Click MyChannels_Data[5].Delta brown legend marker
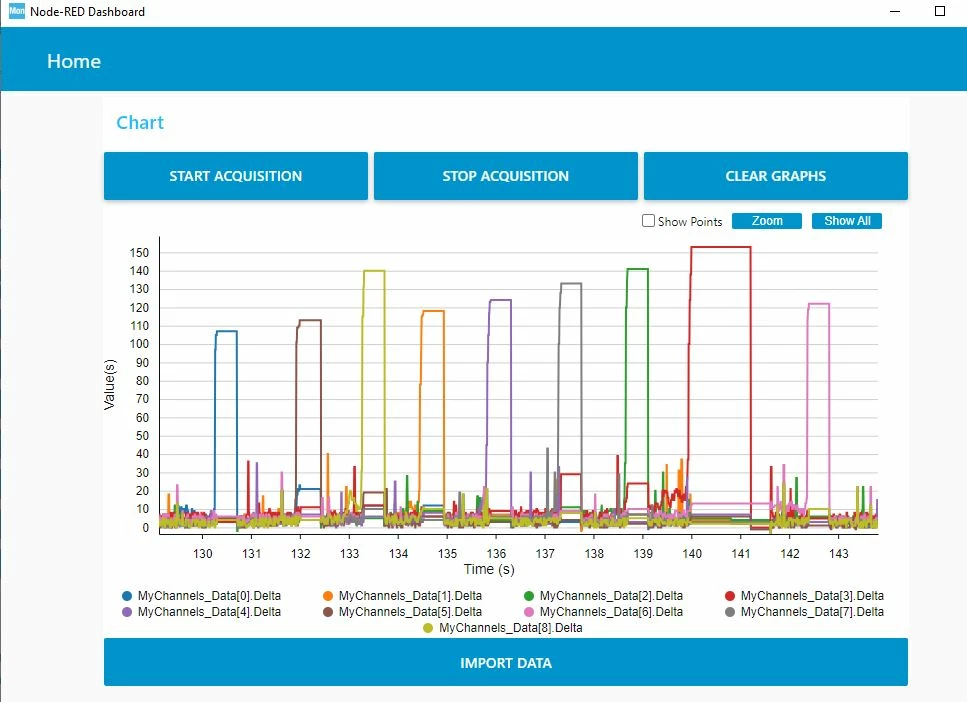 [x=328, y=612]
